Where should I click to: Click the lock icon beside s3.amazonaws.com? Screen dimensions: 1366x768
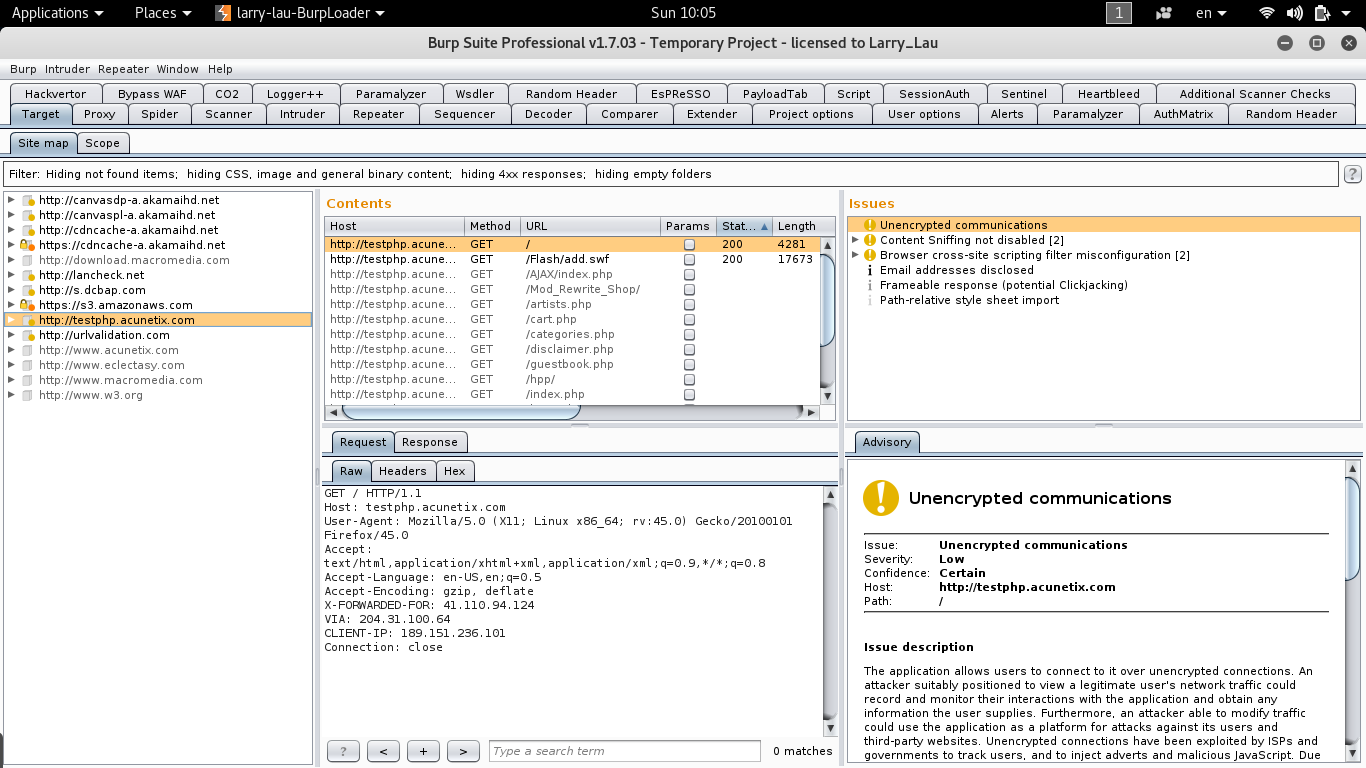point(28,305)
